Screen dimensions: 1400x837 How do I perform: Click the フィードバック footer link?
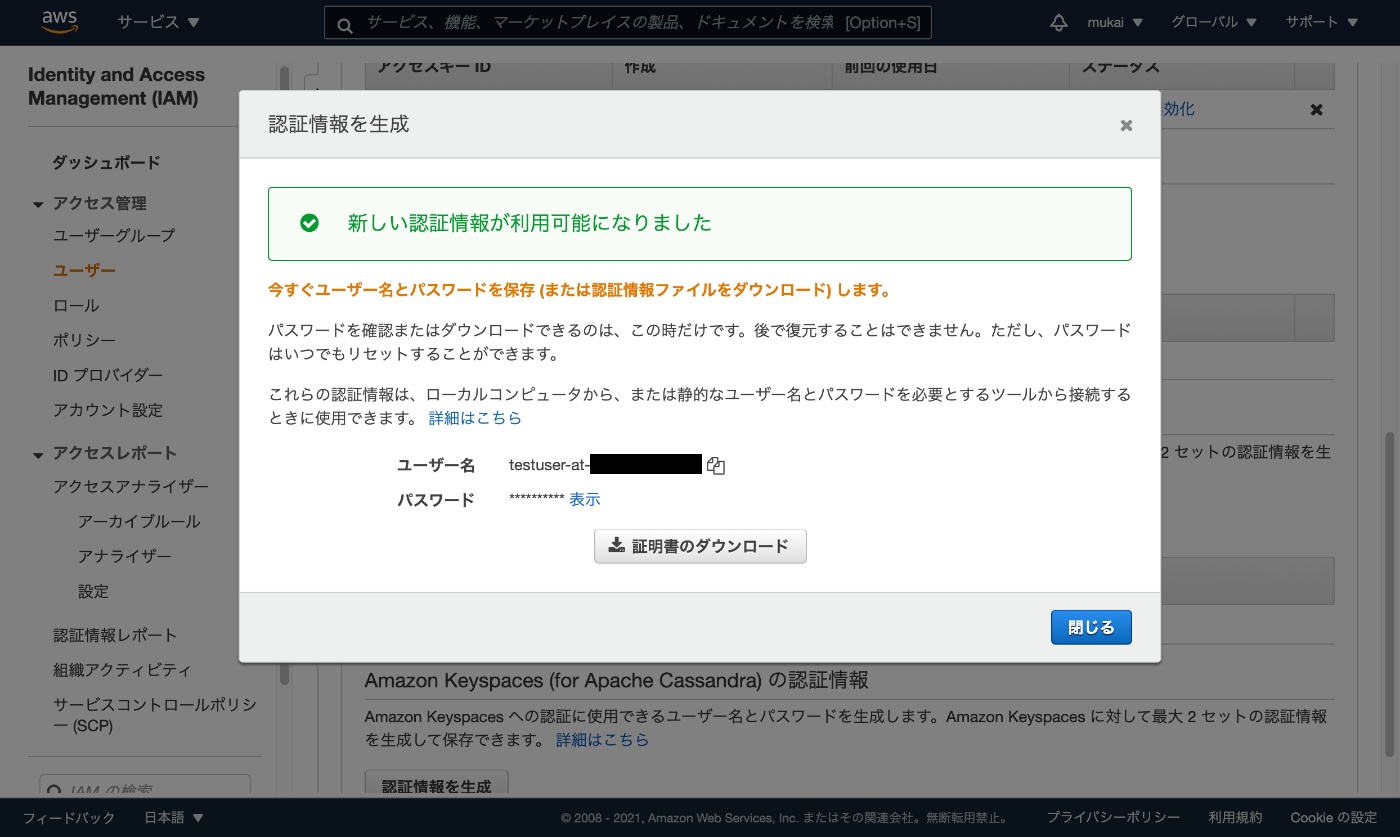pyautogui.click(x=69, y=817)
